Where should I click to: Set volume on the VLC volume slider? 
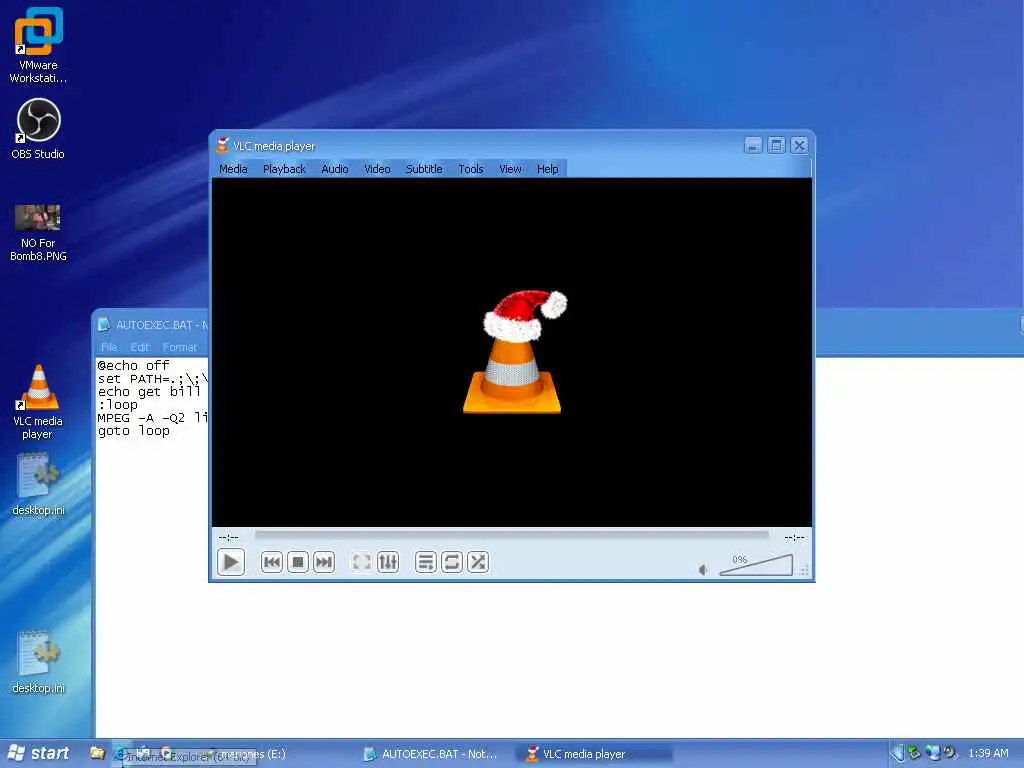[756, 565]
